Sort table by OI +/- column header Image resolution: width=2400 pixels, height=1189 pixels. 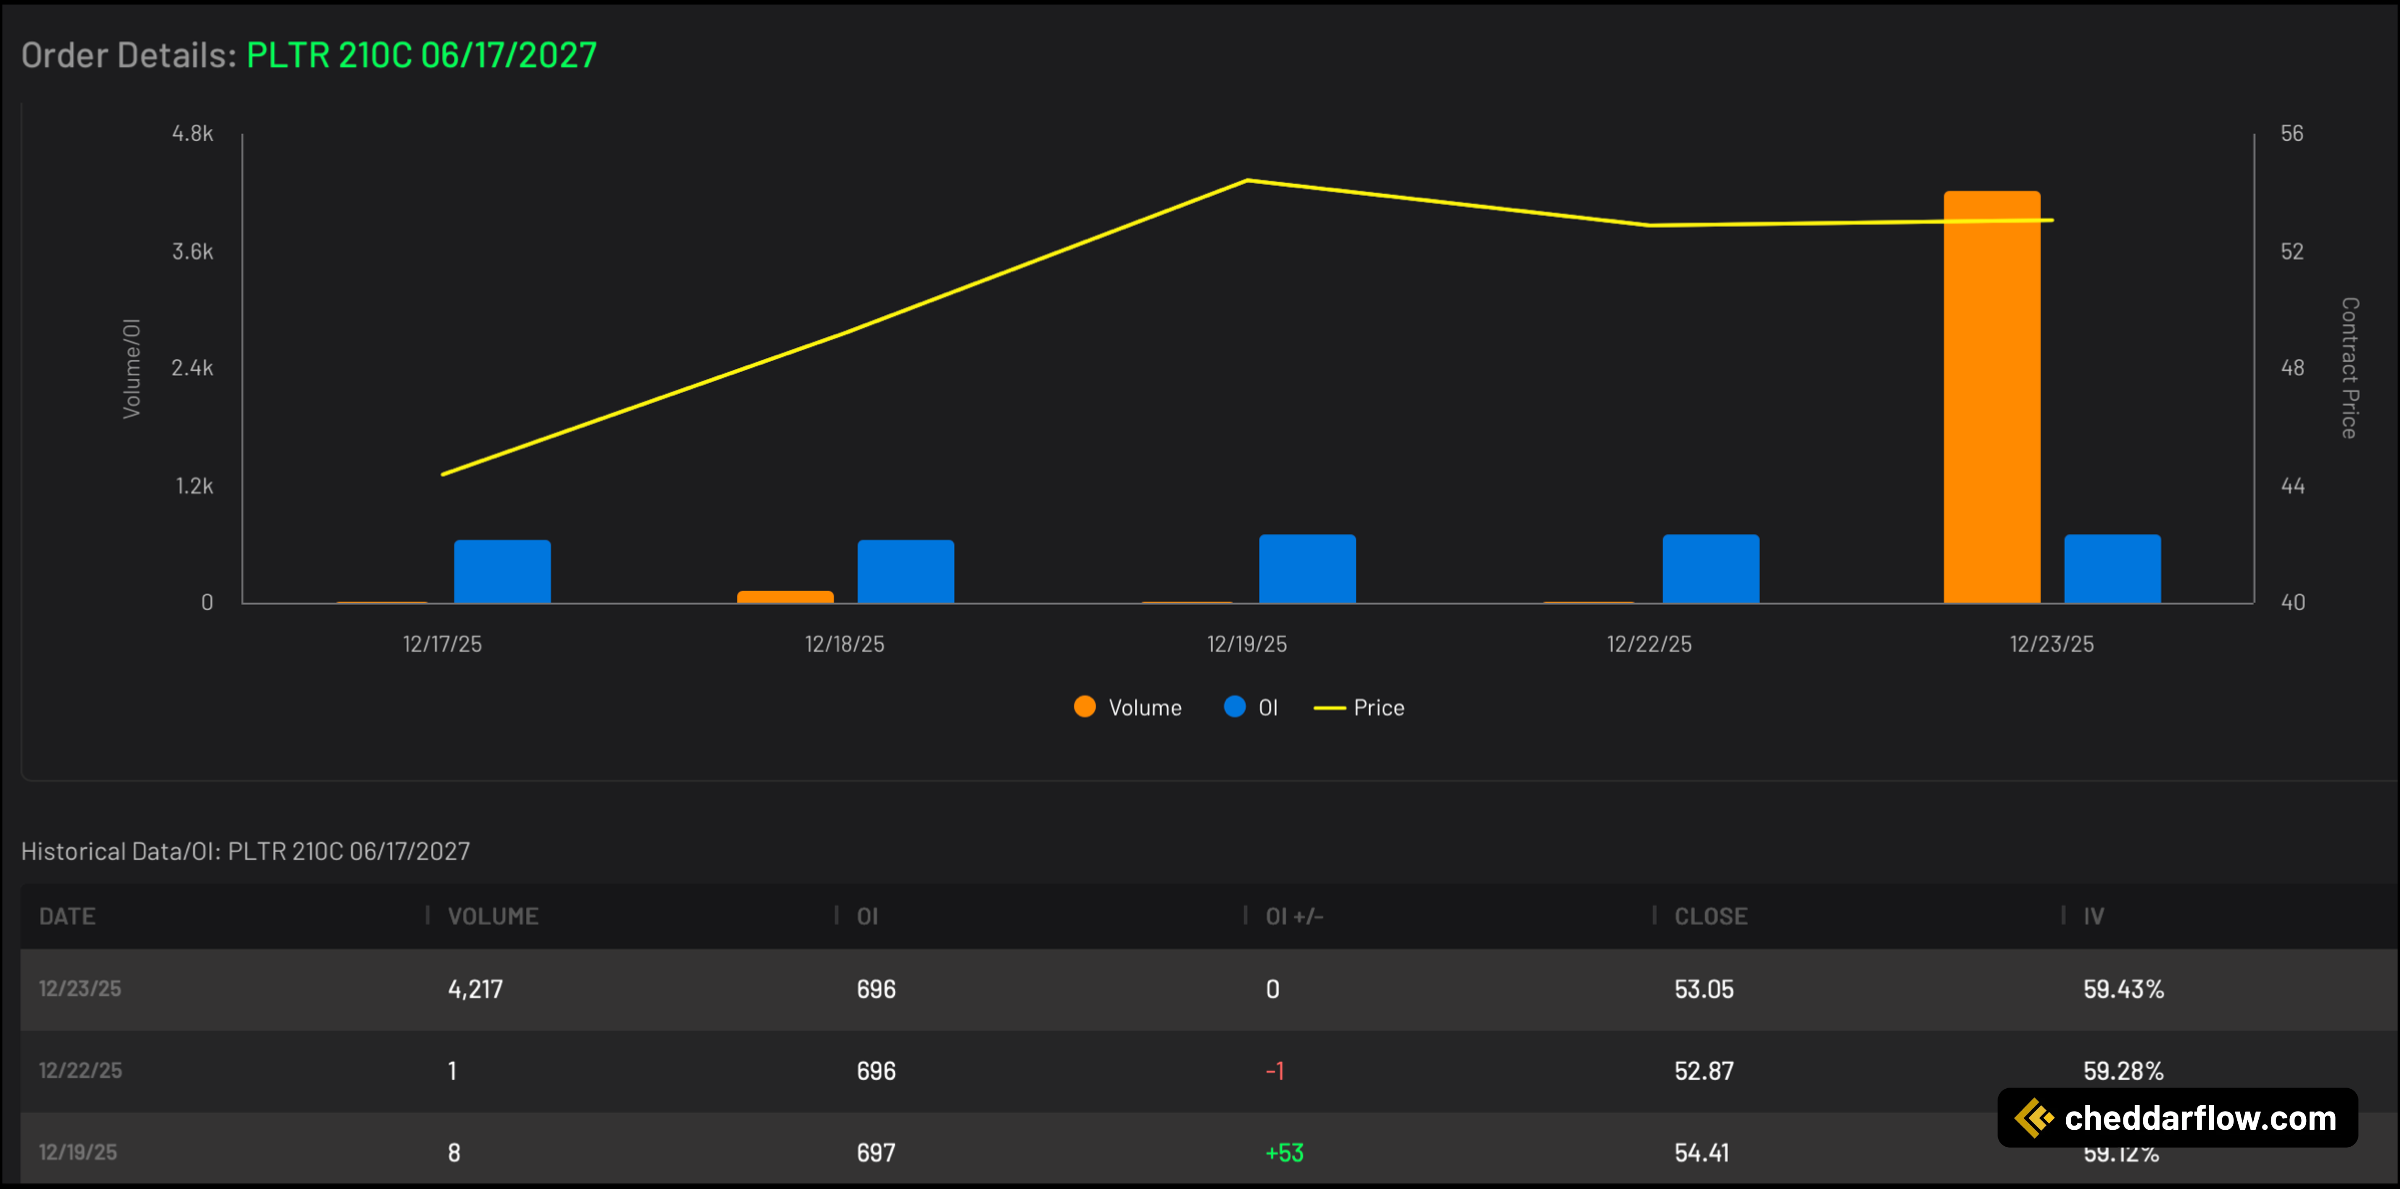point(1294,916)
